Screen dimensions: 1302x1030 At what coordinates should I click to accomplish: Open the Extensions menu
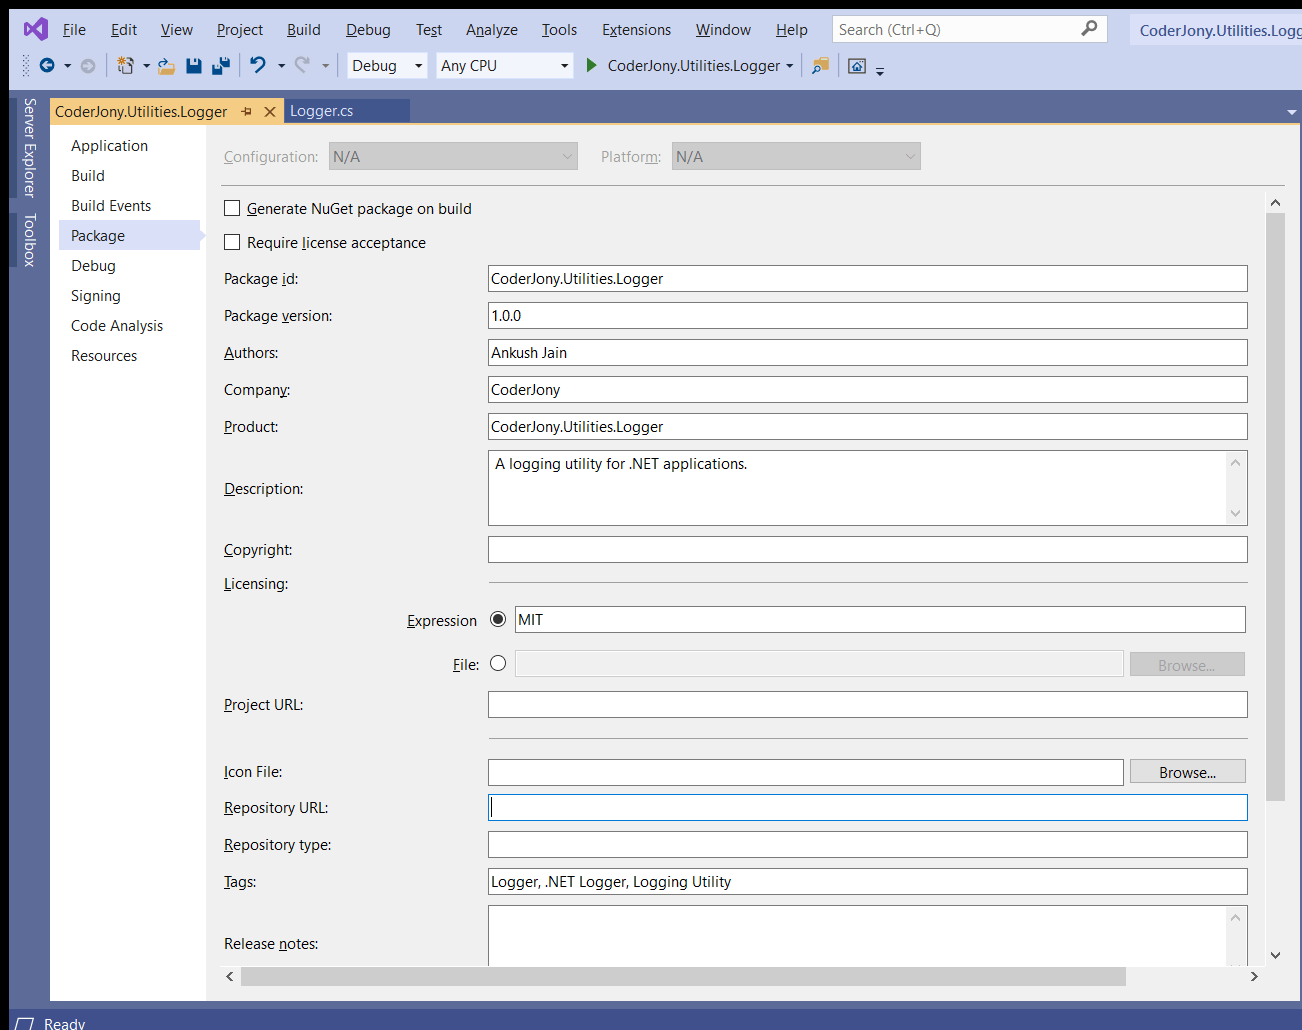coord(636,29)
